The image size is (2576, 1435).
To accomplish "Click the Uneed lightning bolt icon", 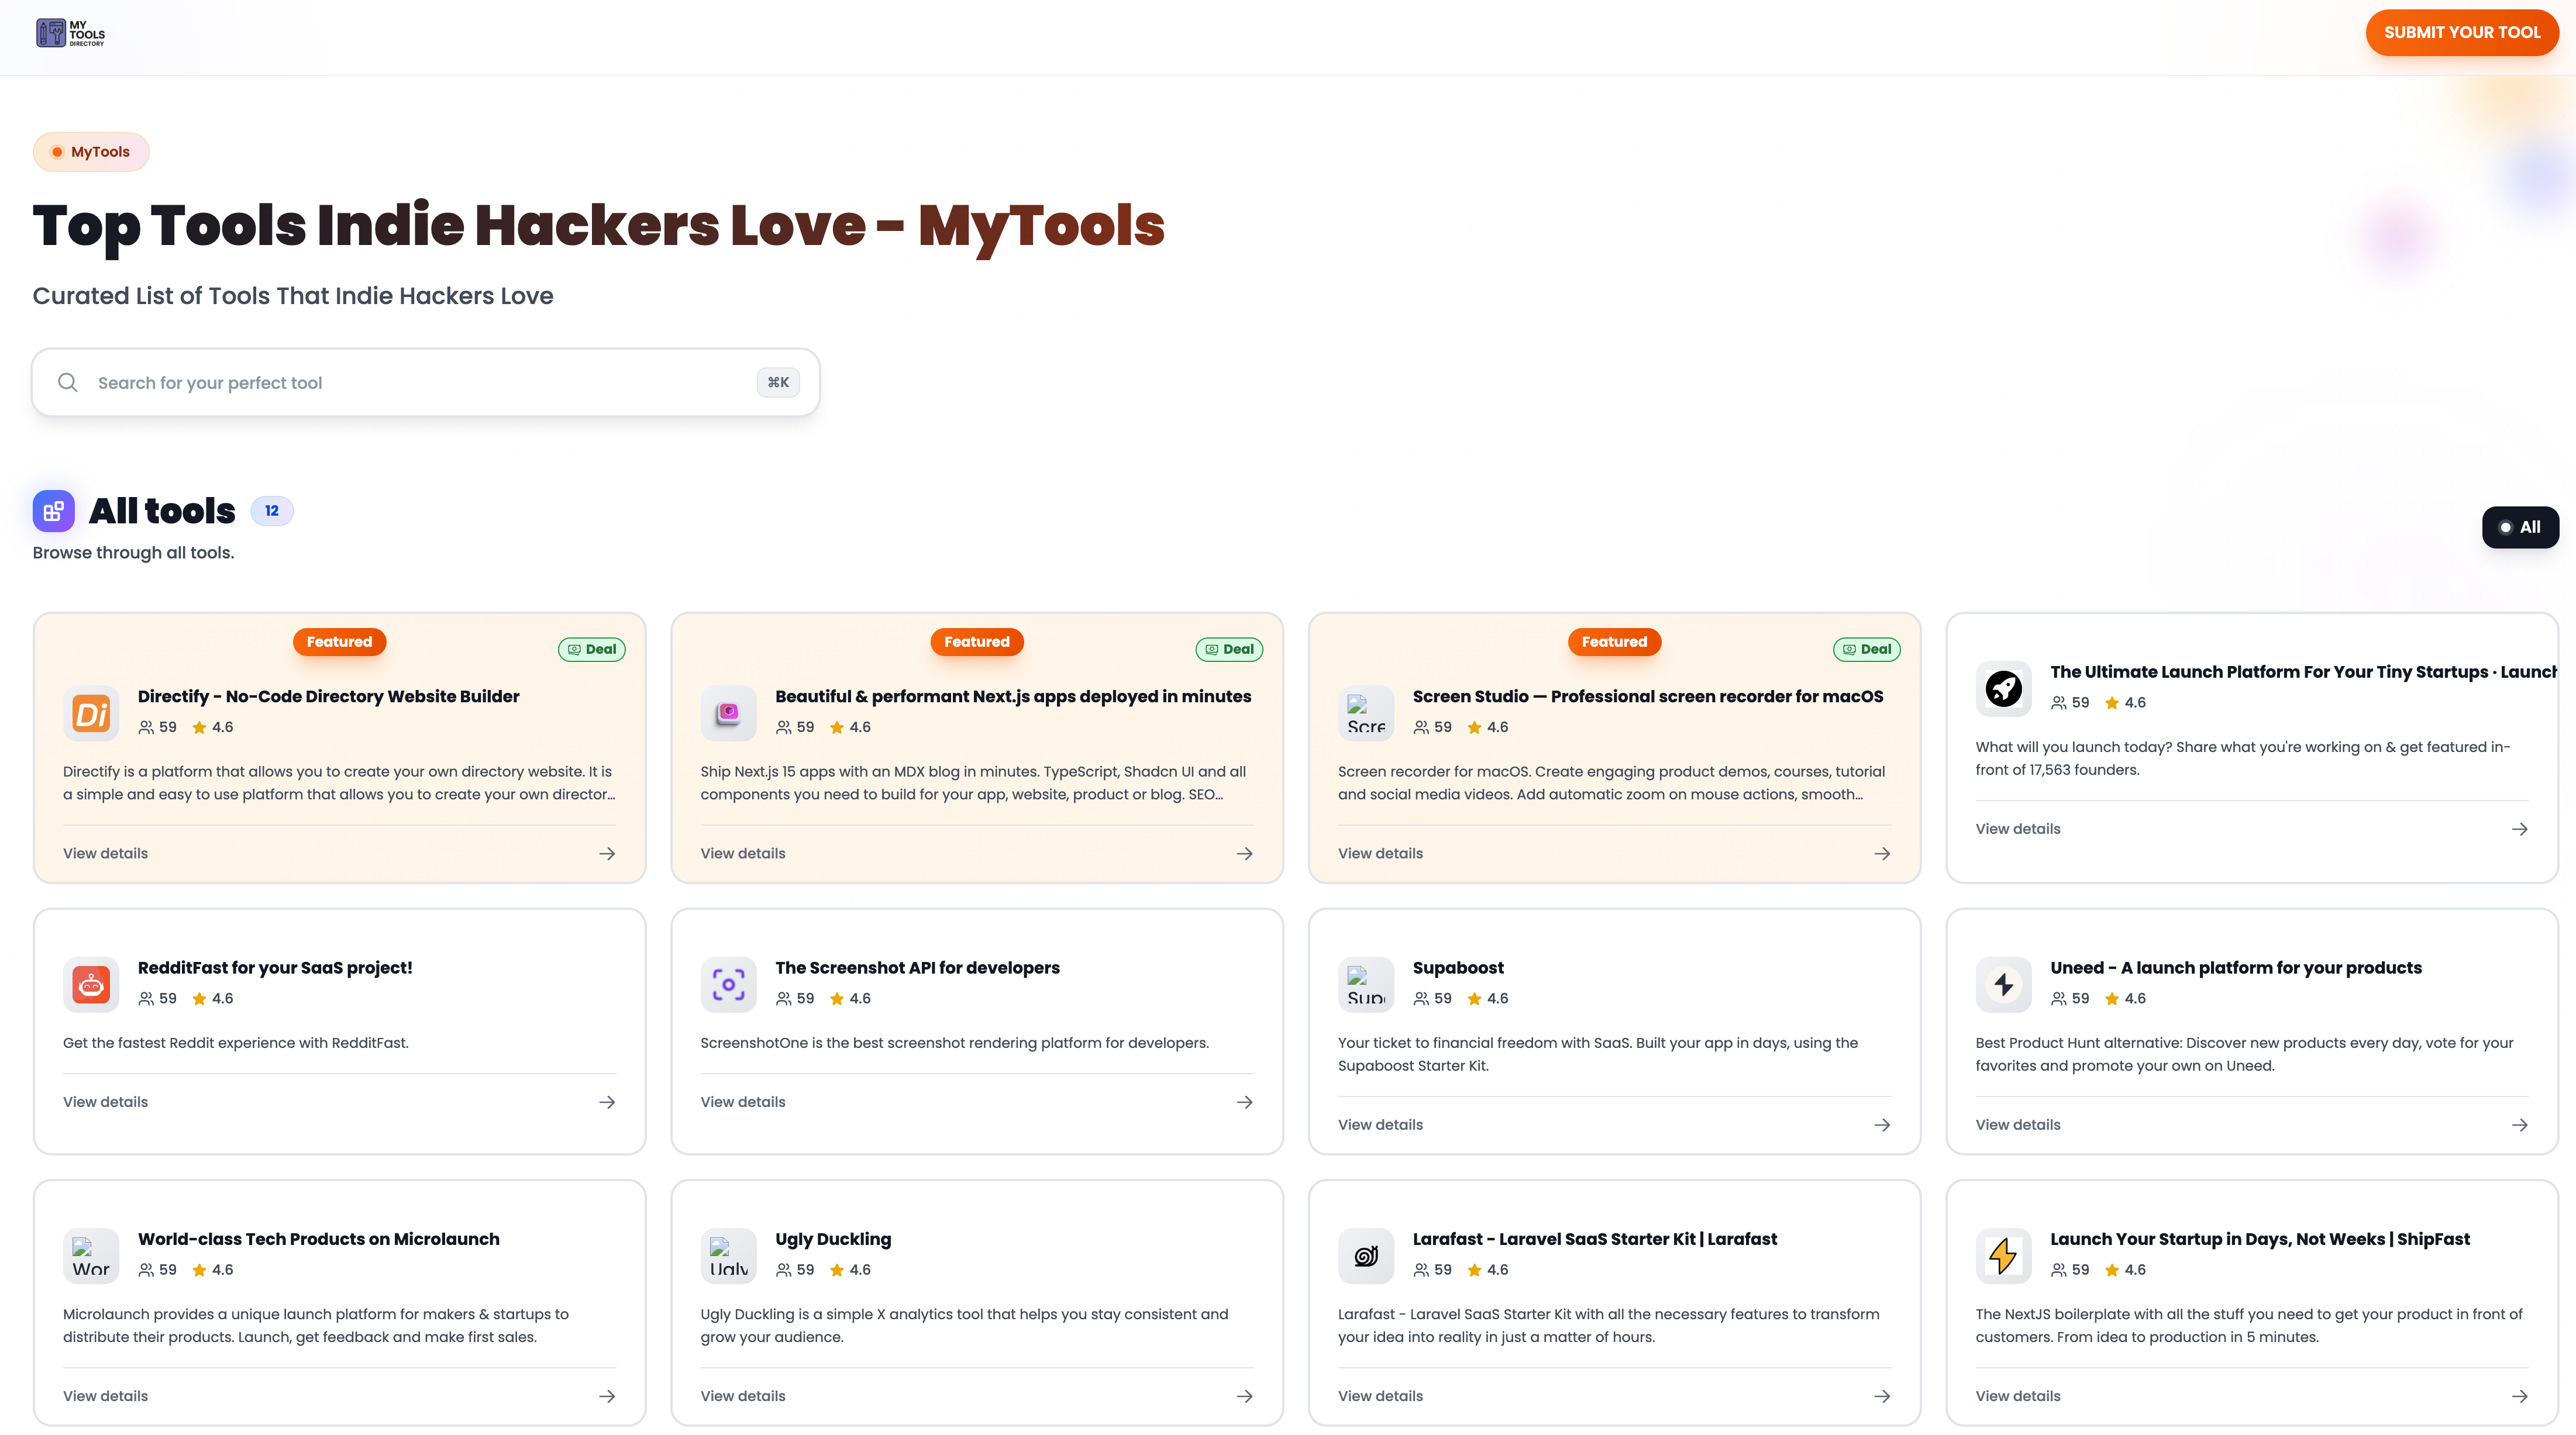I will [x=2003, y=984].
